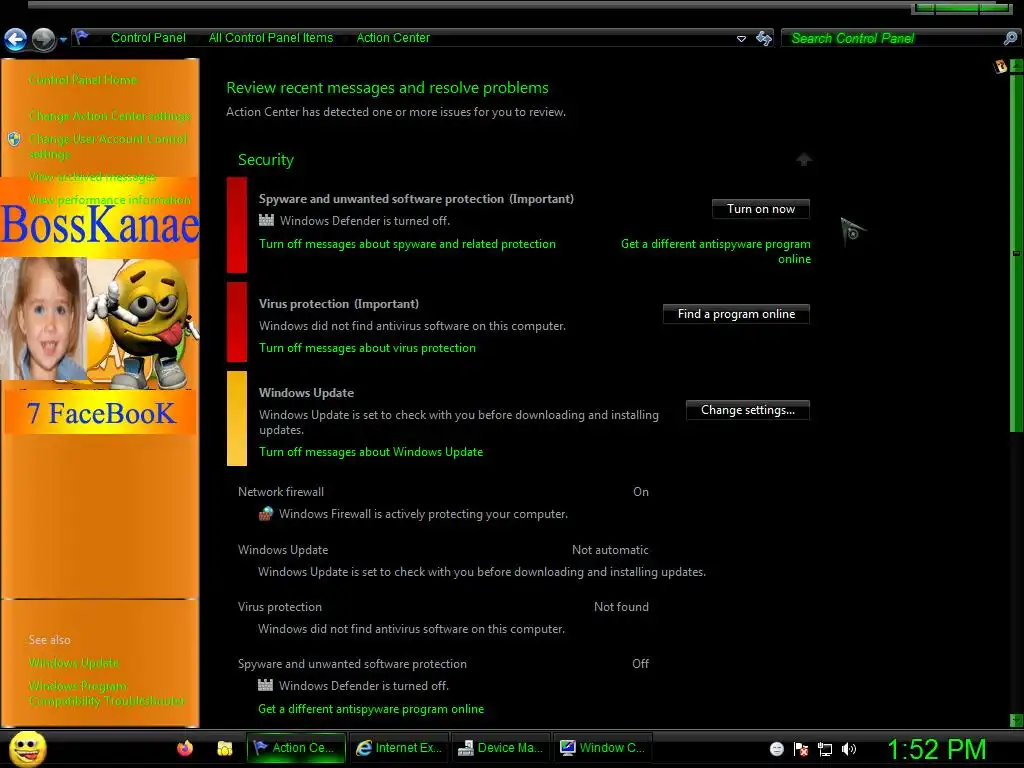Click the UAC shield icon
1024x768 pixels.
click(14, 139)
